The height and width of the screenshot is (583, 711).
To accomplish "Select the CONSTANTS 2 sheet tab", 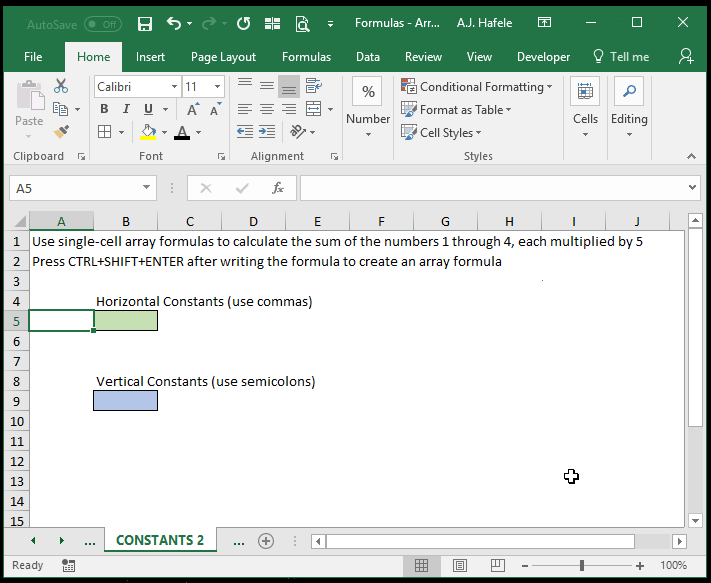I will coord(160,540).
